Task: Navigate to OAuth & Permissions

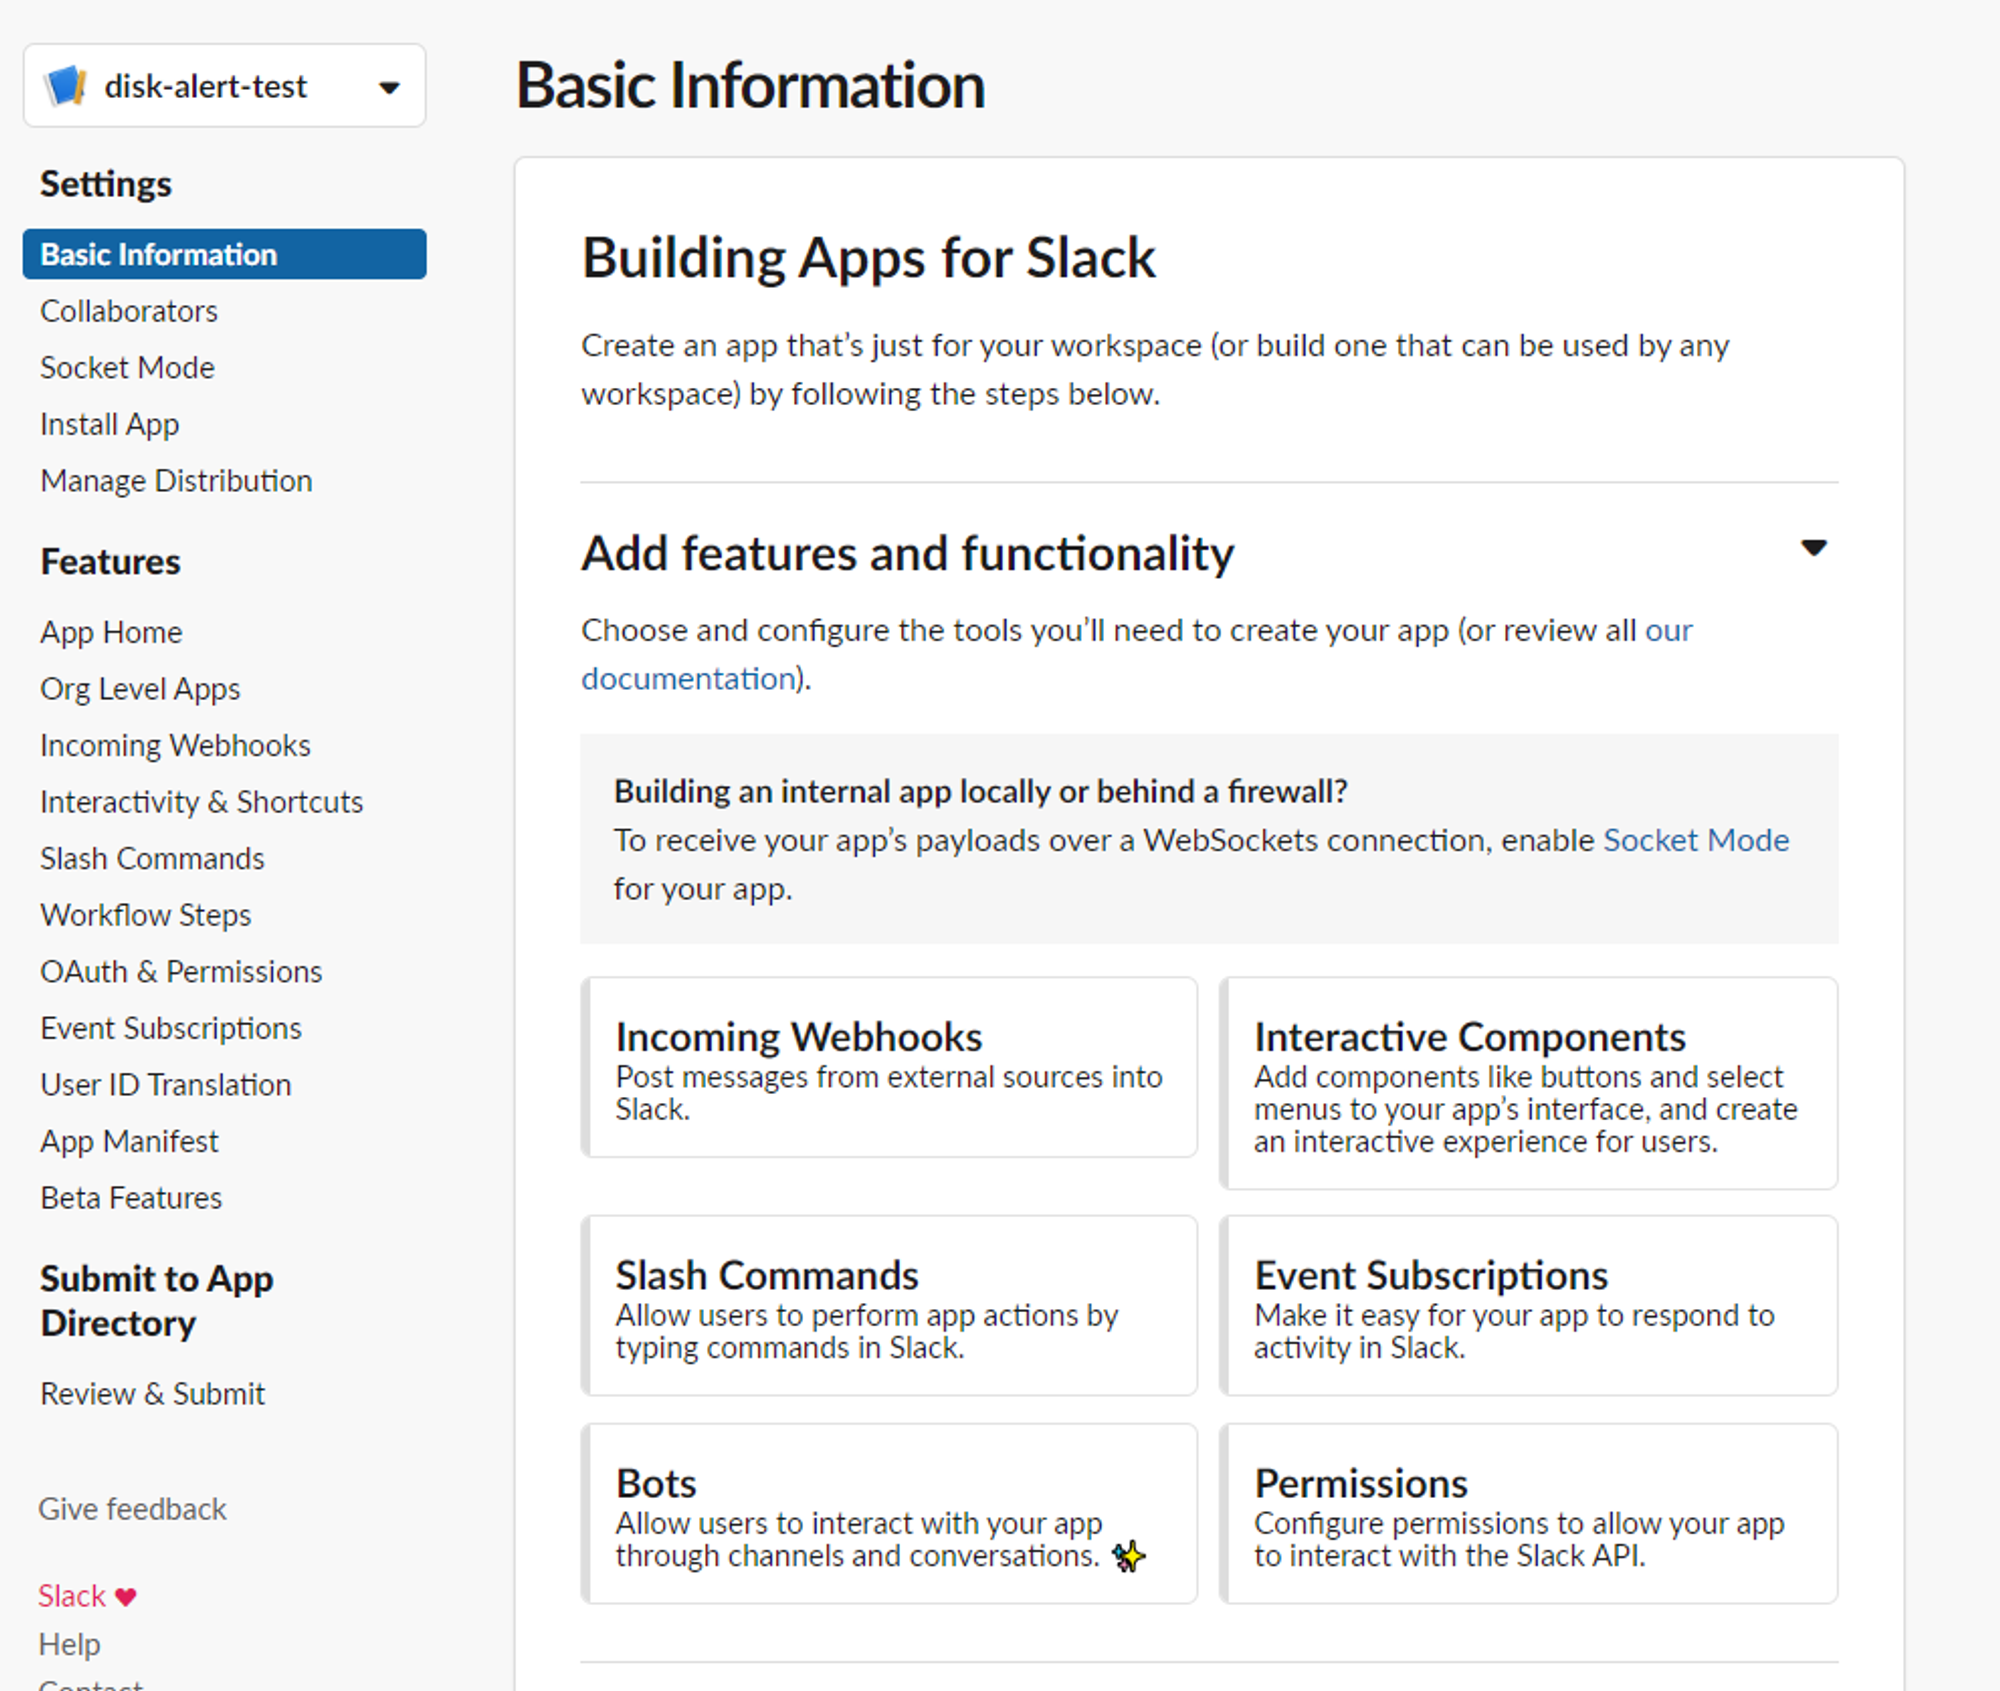Action: [x=181, y=972]
